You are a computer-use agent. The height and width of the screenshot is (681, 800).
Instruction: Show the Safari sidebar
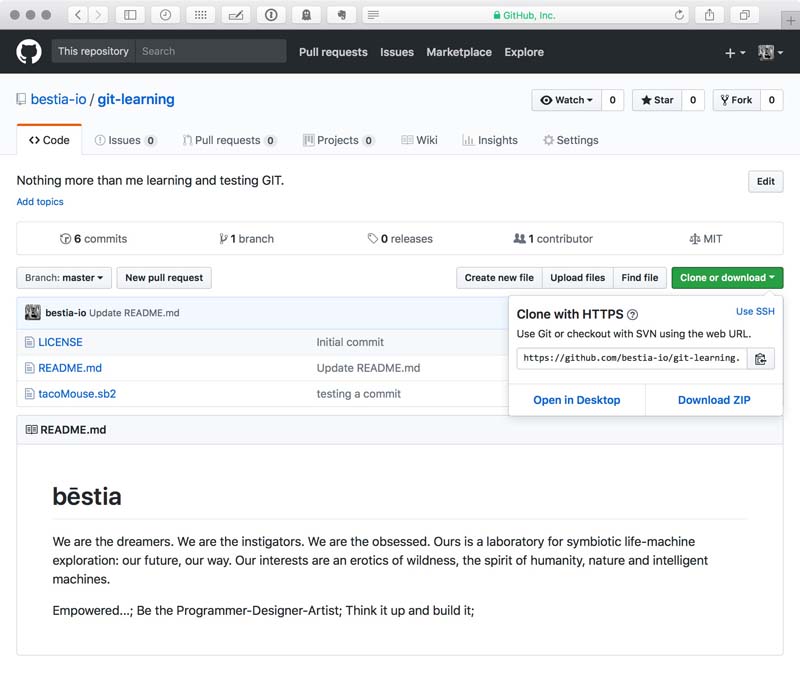click(x=130, y=15)
